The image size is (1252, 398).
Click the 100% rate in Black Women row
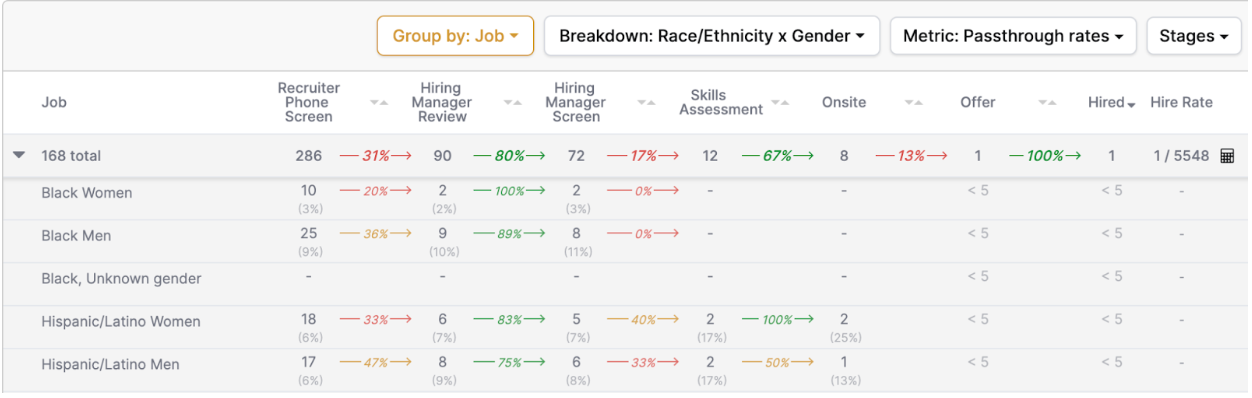509,191
